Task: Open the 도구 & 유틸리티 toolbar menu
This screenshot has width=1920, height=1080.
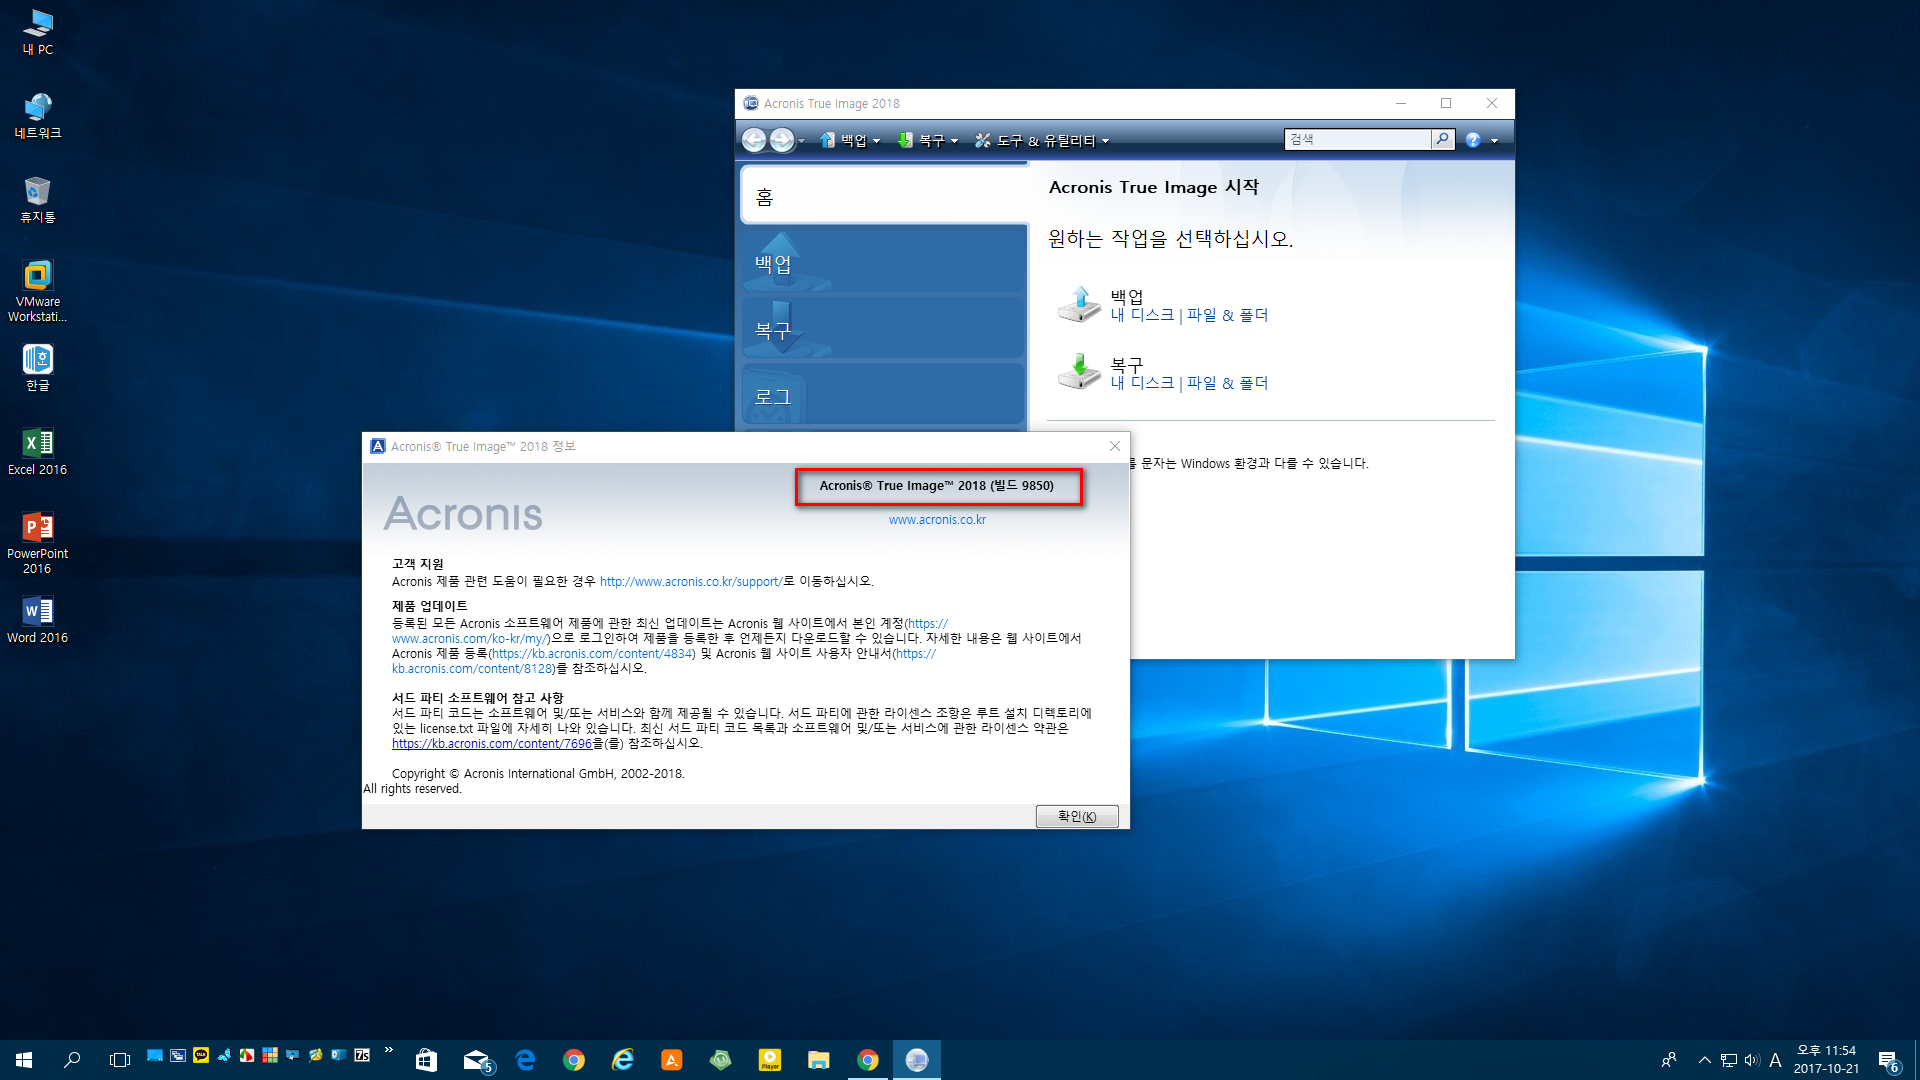Action: click(1042, 141)
